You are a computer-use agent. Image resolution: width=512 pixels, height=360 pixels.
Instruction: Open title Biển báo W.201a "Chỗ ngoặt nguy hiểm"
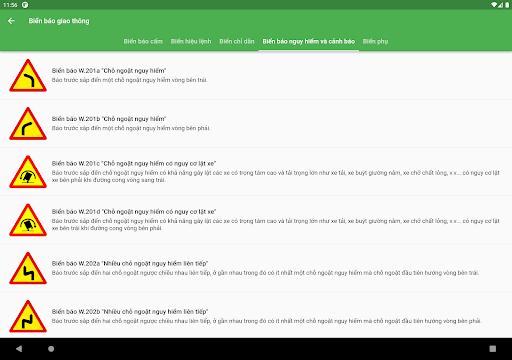[109, 71]
